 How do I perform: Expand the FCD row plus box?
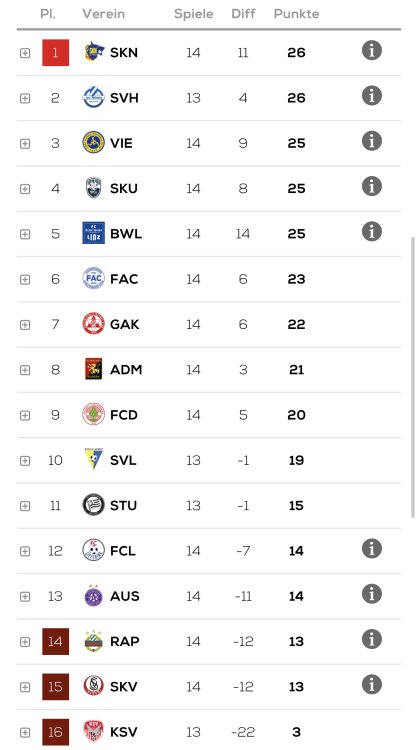point(25,415)
